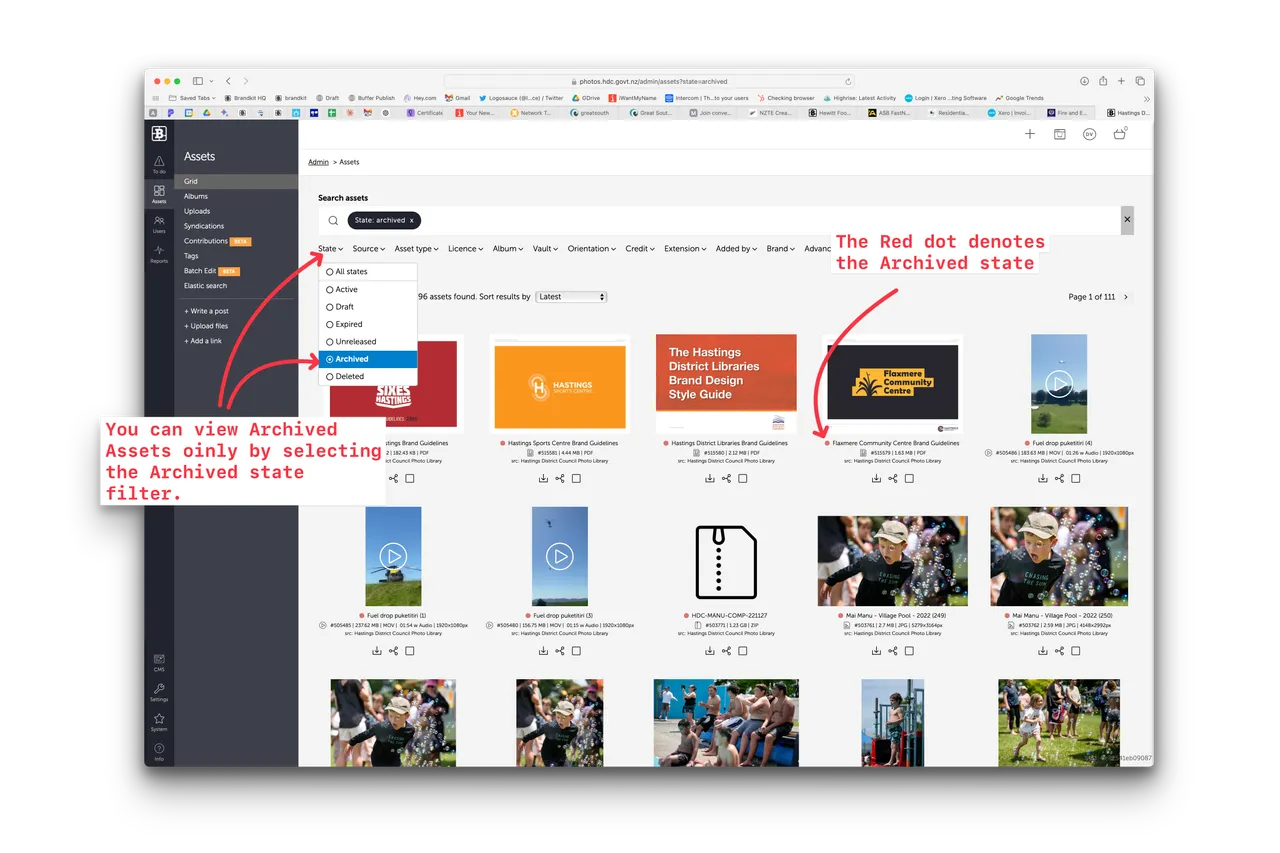
Task: Share HDC-MANU-COMP-221127 zip asset
Action: [727, 651]
